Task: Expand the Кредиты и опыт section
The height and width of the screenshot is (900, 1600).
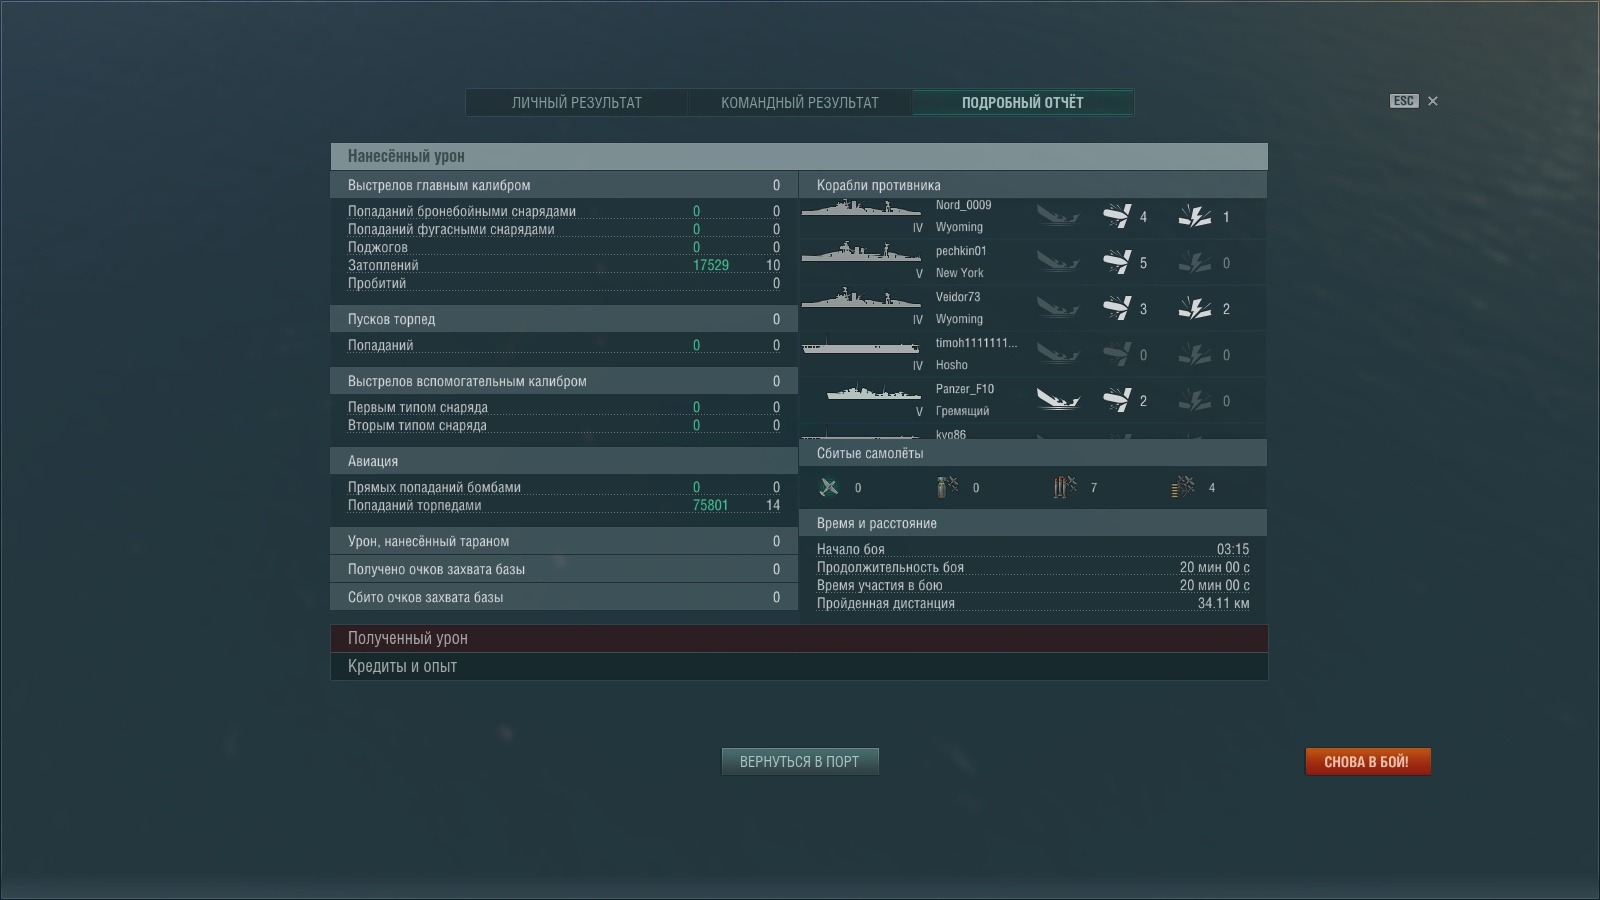Action: click(x=798, y=666)
